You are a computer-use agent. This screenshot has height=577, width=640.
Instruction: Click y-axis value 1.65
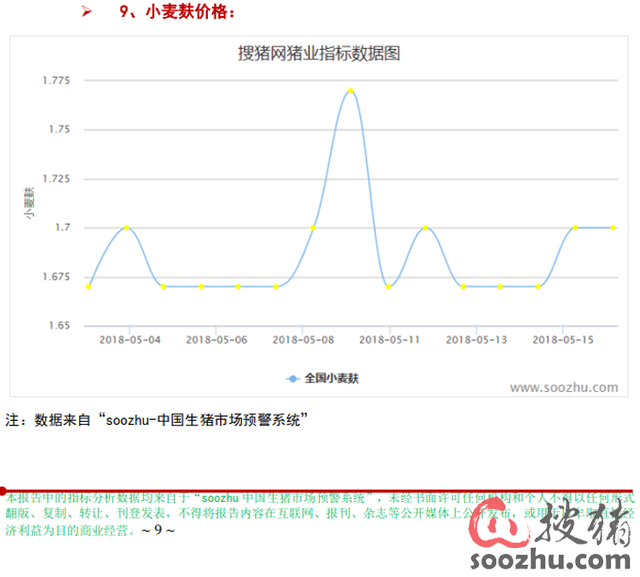pos(59,326)
